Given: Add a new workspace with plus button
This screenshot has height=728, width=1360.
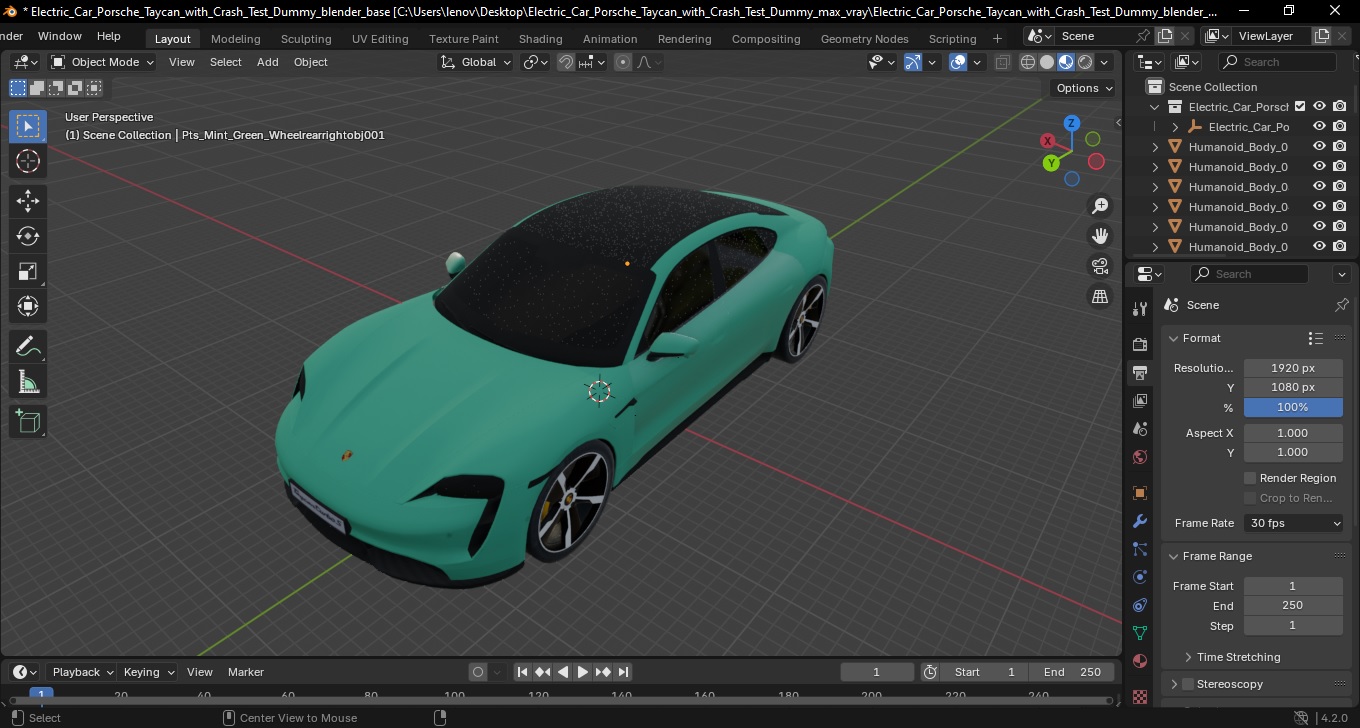Looking at the screenshot, I should click(x=997, y=39).
